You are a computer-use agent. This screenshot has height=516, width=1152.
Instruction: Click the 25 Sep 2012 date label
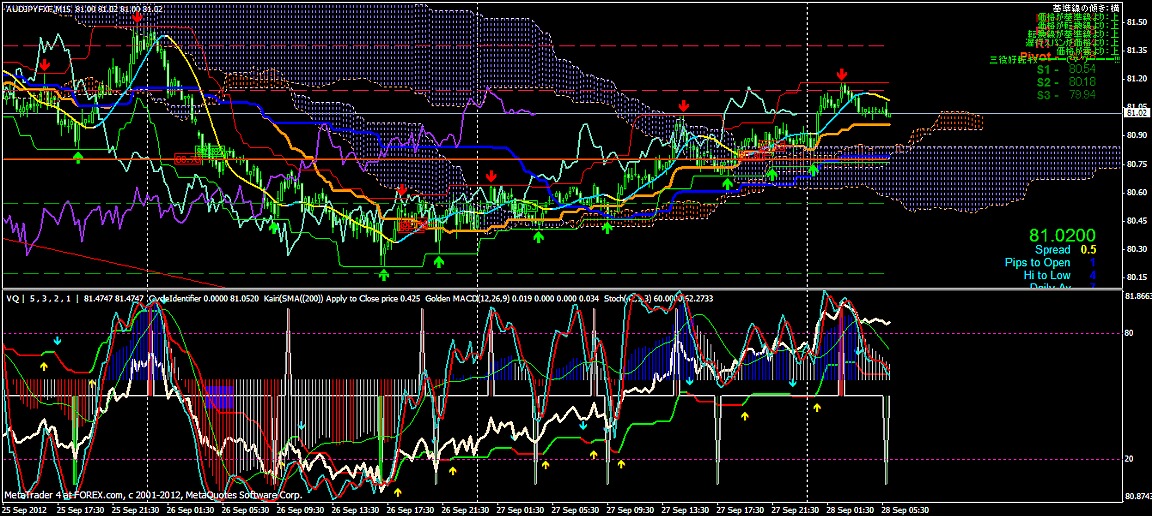point(24,509)
